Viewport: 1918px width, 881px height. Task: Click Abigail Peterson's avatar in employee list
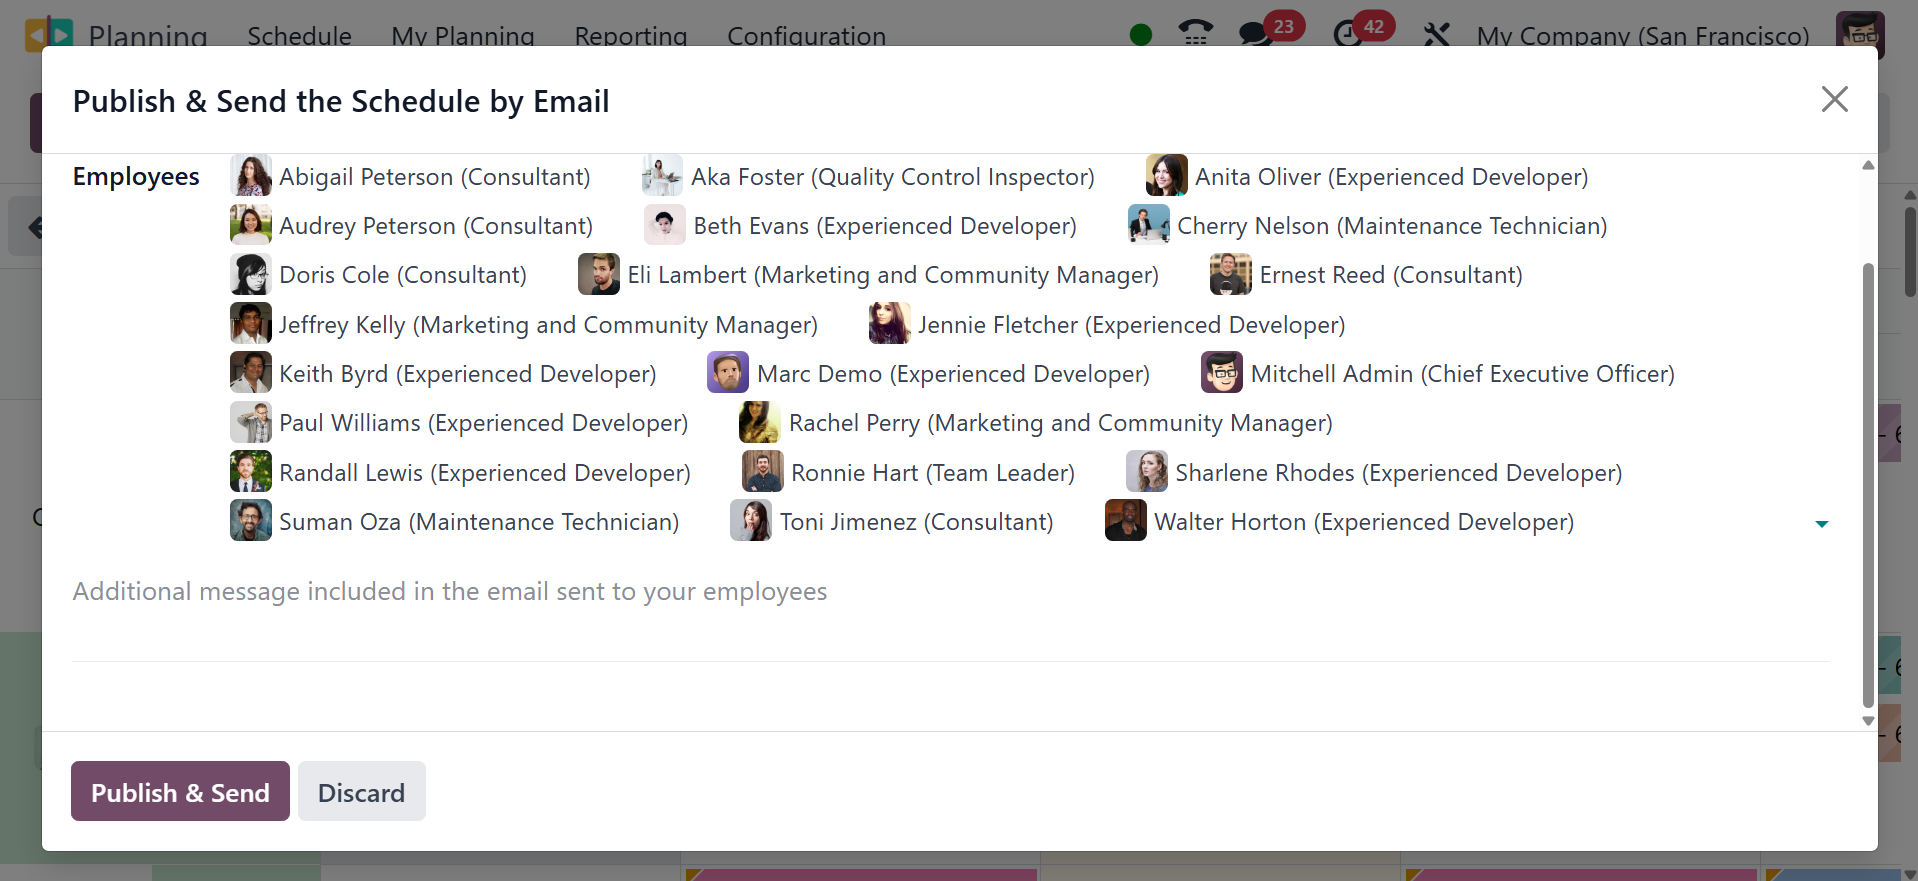(x=250, y=176)
